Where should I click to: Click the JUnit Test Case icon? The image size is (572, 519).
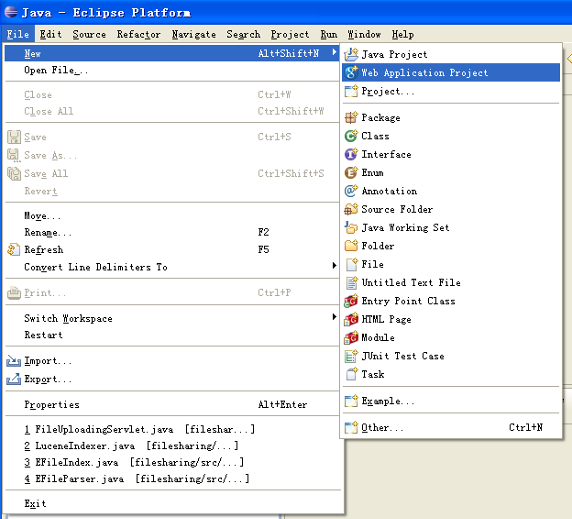[x=351, y=356]
